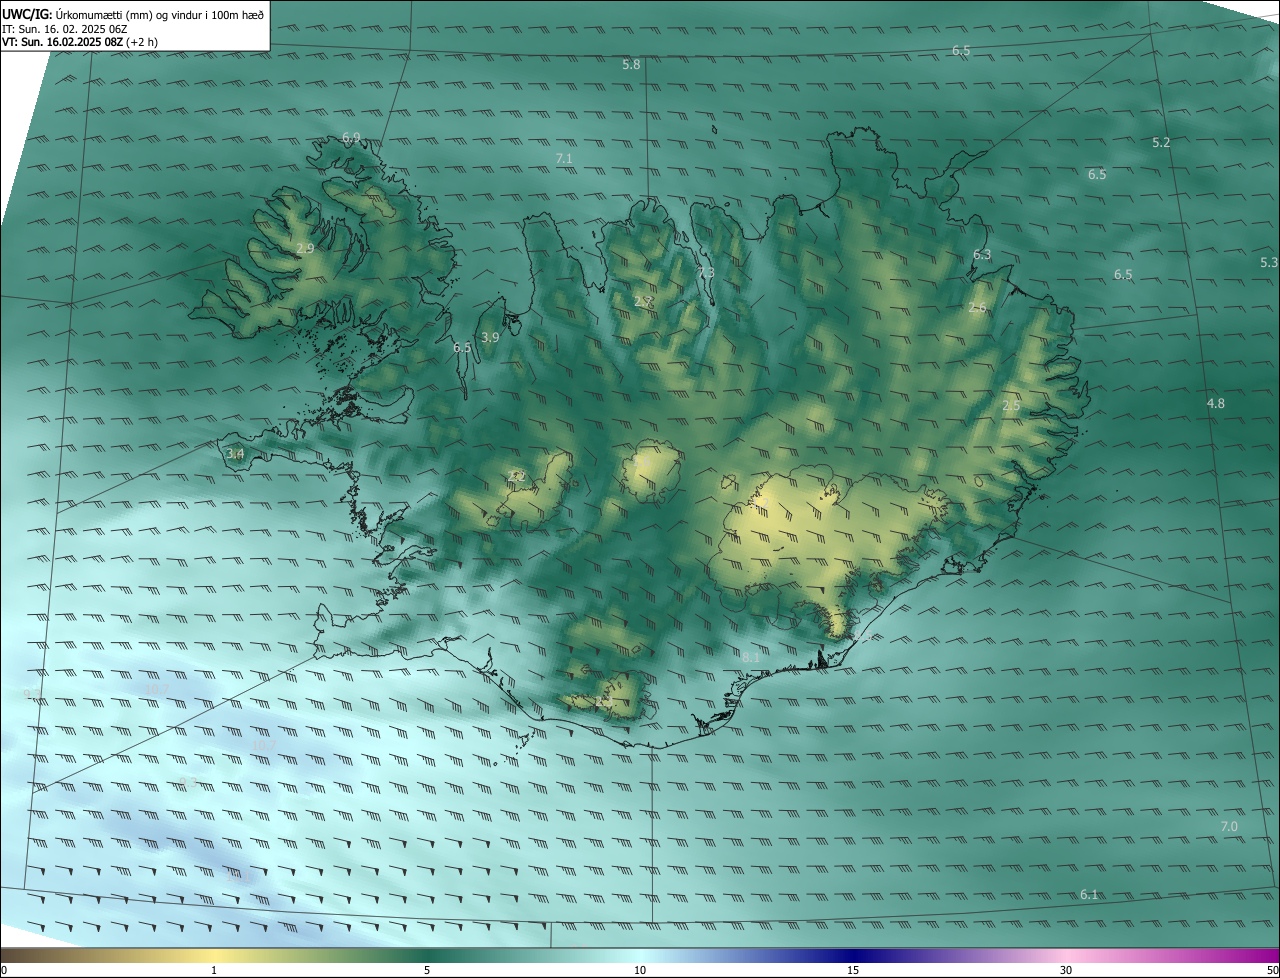The image size is (1280, 978).
Task: Click the 15 tick on the color scale
Action: point(853,971)
